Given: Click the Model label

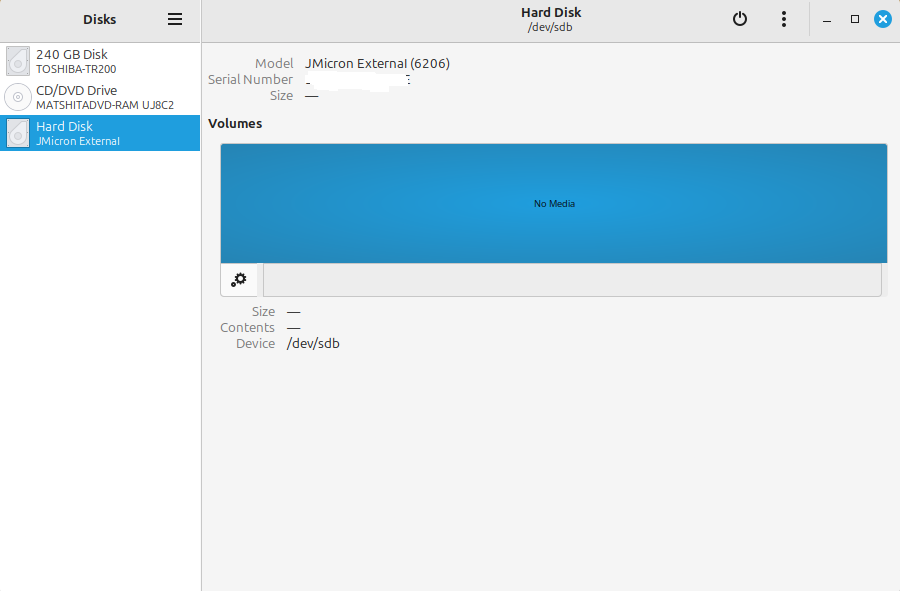Looking at the screenshot, I should 274,63.
